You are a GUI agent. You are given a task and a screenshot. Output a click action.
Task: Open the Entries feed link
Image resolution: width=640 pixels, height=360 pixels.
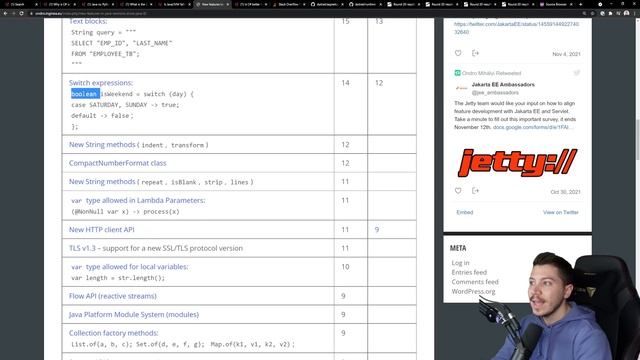(x=469, y=272)
